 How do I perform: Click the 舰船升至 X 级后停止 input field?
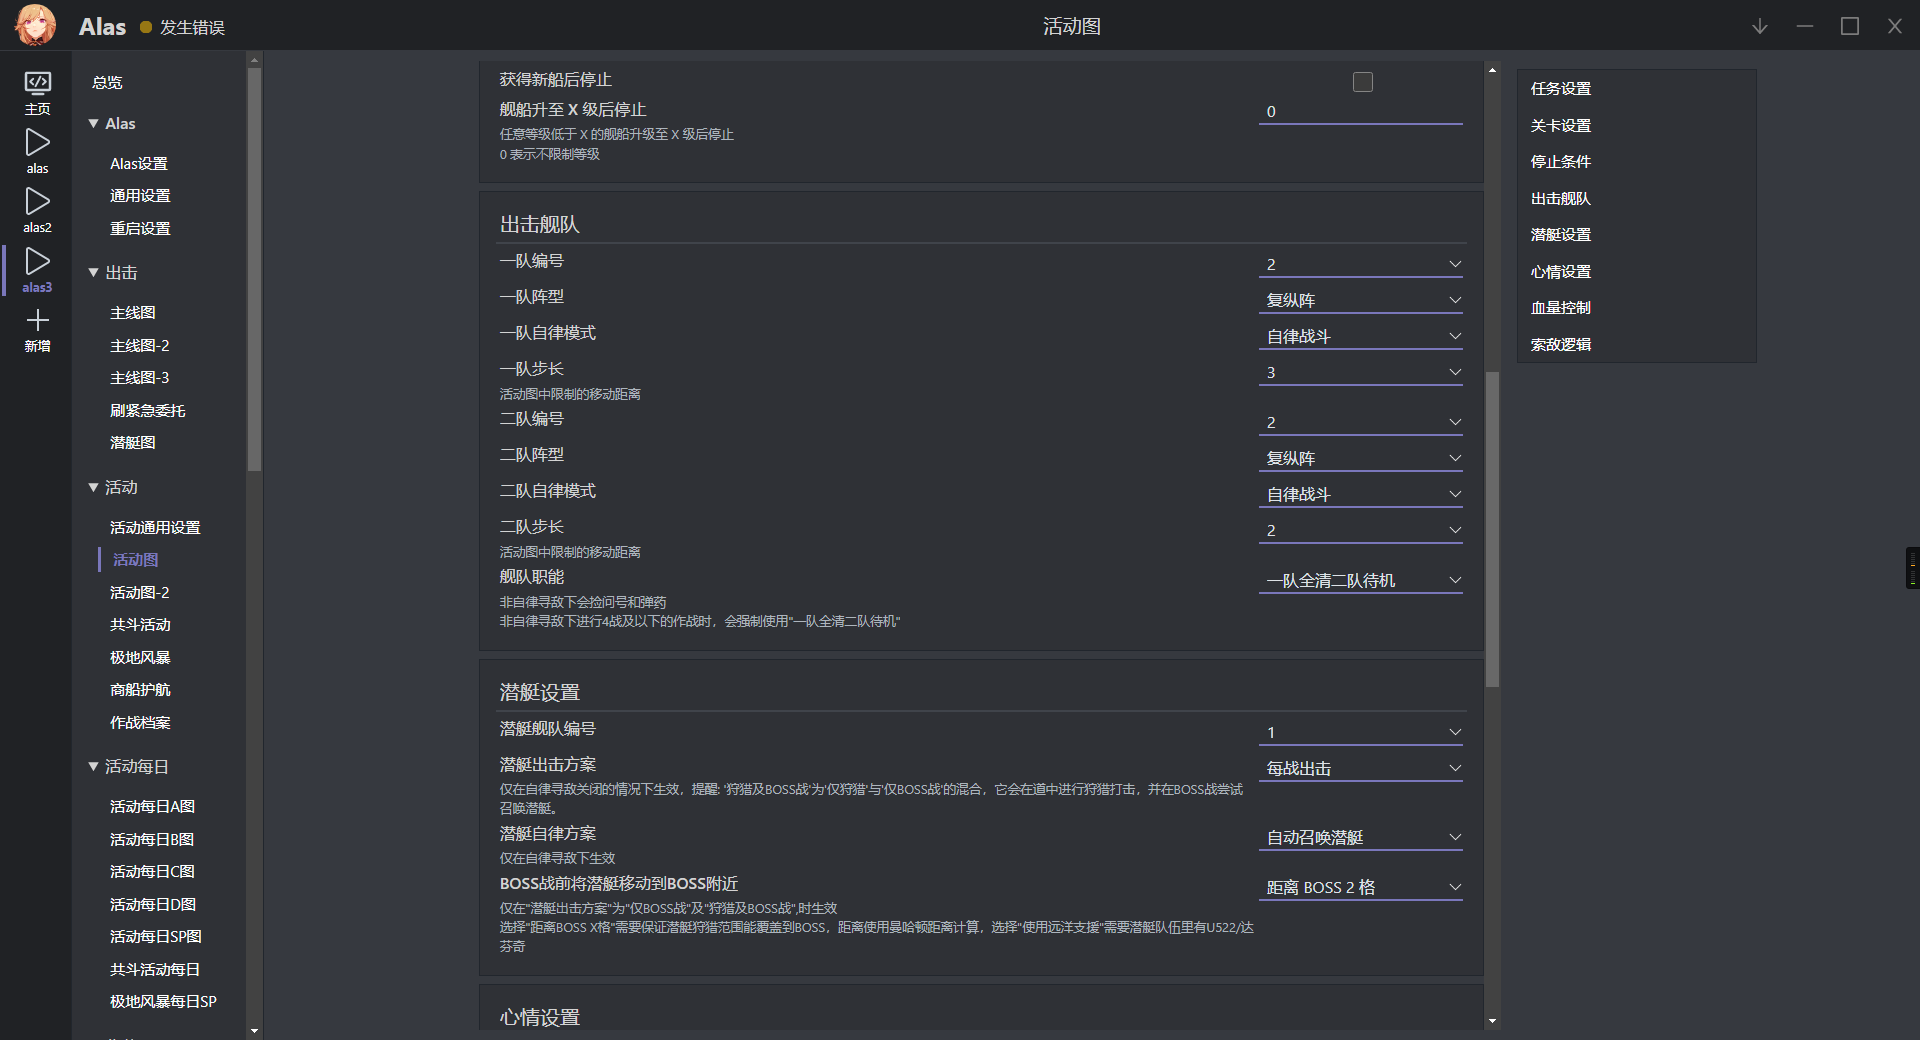pyautogui.click(x=1360, y=112)
